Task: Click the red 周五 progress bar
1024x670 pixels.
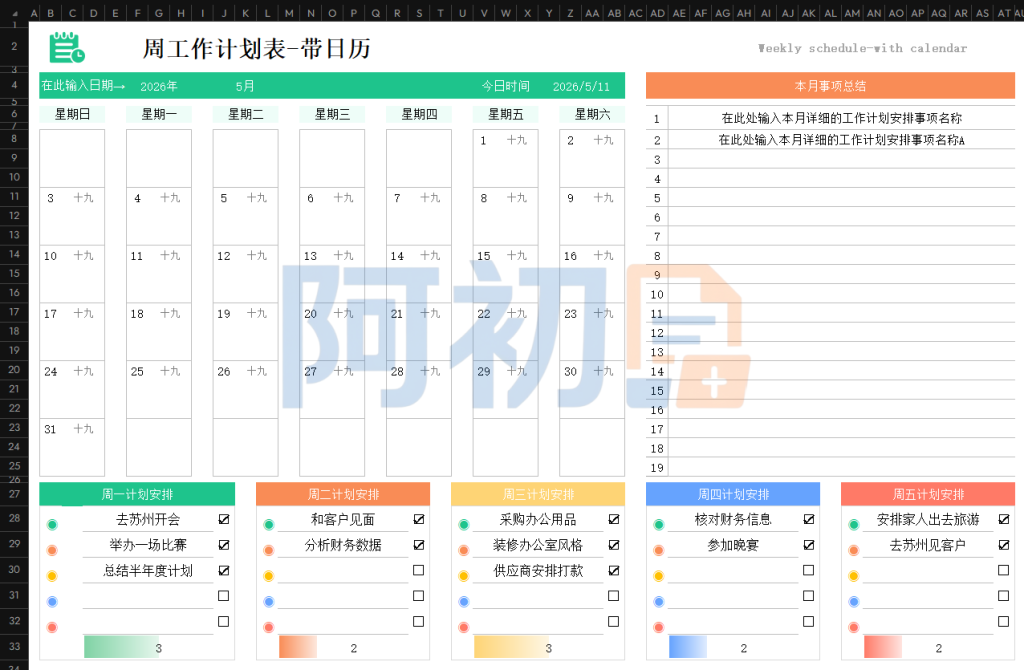Action: click(883, 647)
